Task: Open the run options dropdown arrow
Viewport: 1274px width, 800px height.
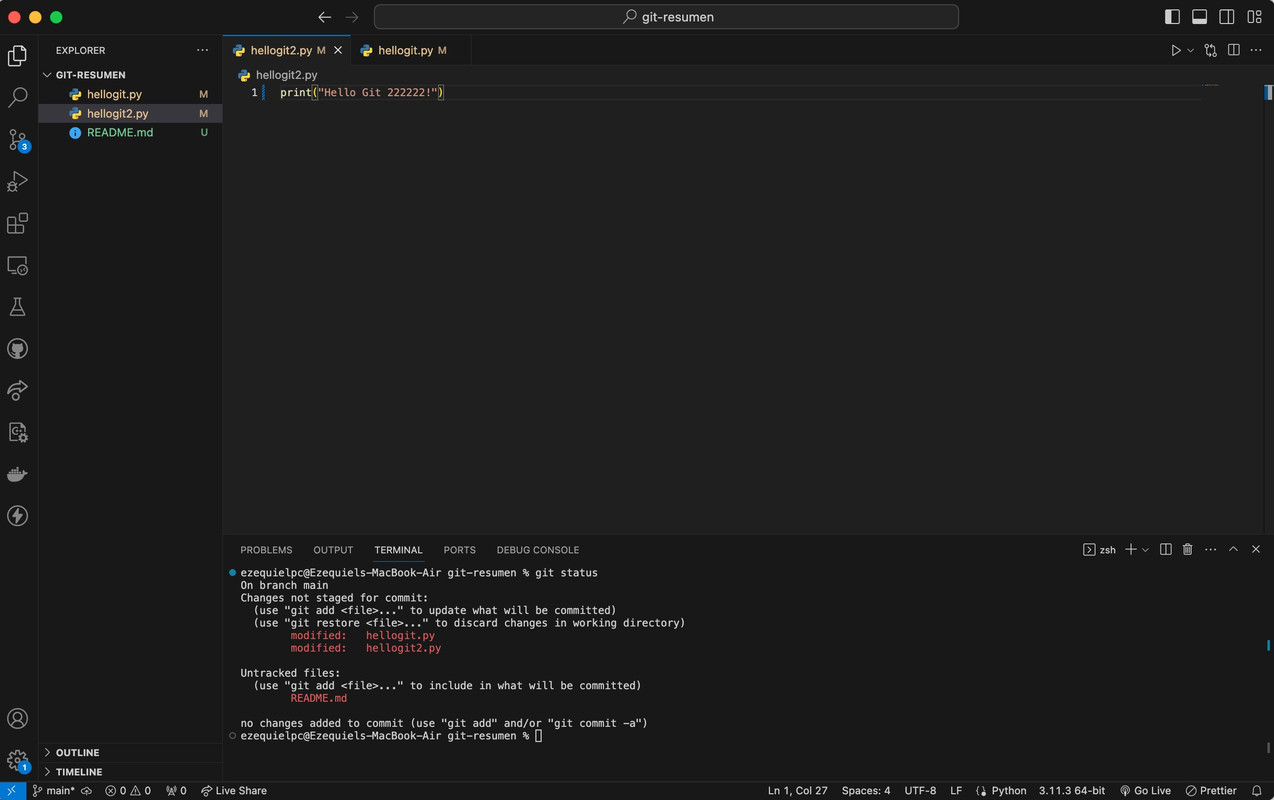Action: (x=1190, y=50)
